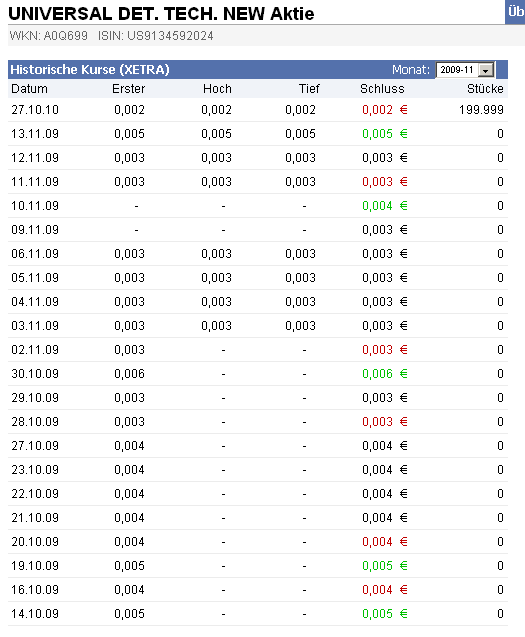This screenshot has height=637, width=525.
Task: Click the Schluss value for 10.11.09
Action: point(385,206)
